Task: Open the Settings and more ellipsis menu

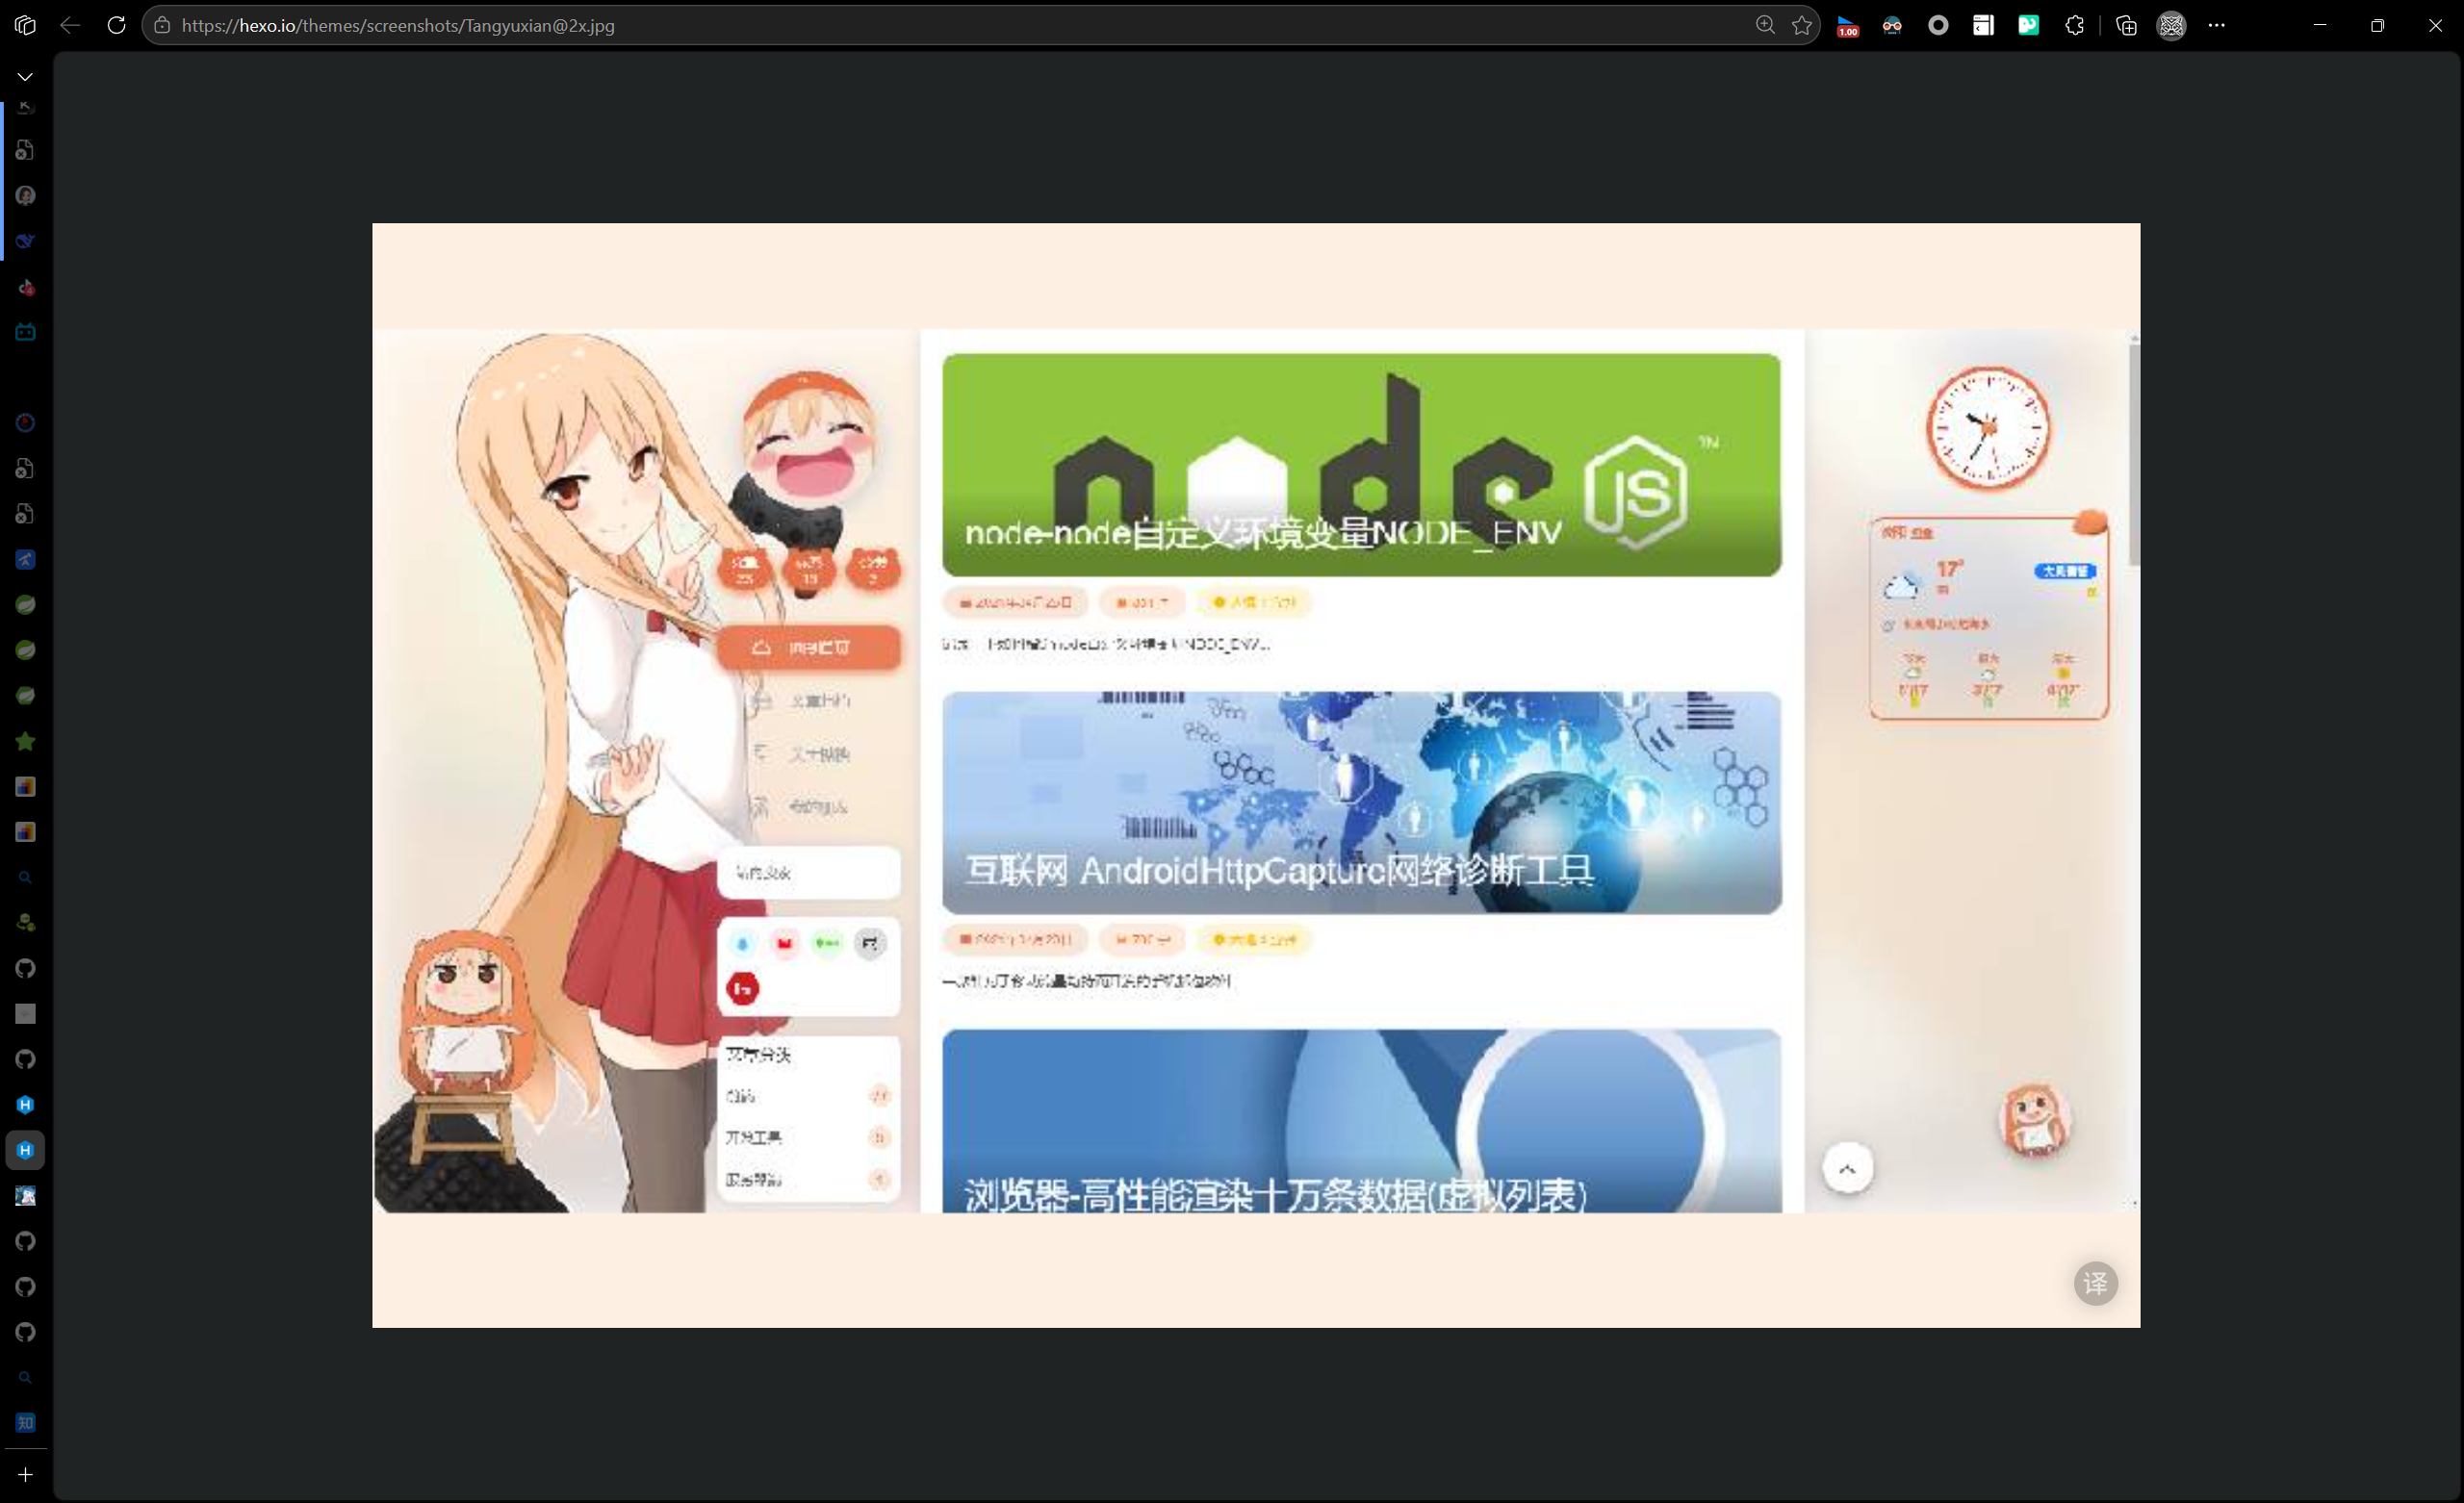Action: tap(2216, 25)
